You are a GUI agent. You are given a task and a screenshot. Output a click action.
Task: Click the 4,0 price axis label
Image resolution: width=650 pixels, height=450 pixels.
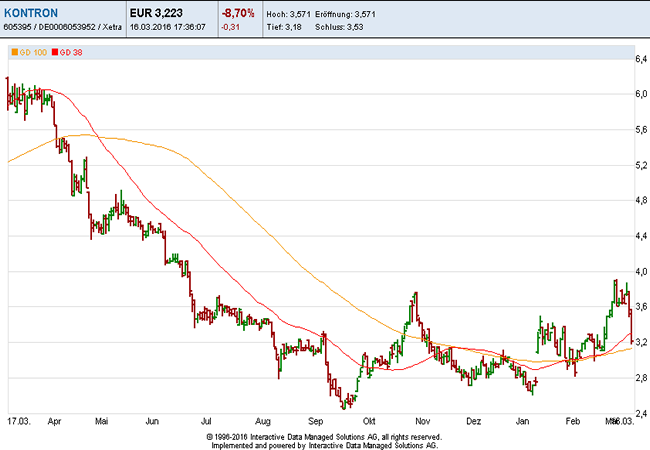tap(641, 272)
